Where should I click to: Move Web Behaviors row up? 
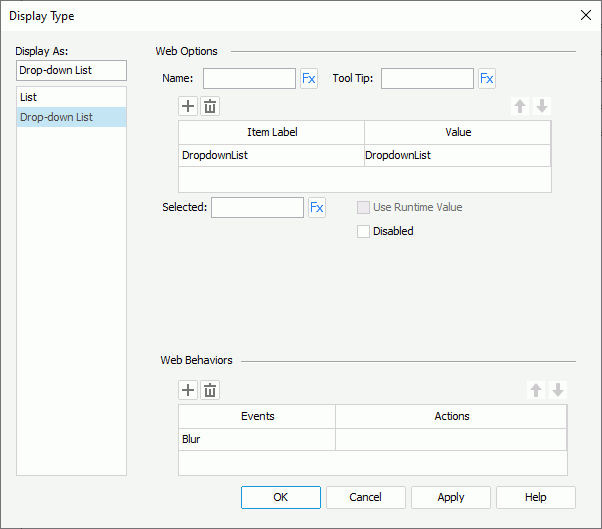pyautogui.click(x=536, y=390)
